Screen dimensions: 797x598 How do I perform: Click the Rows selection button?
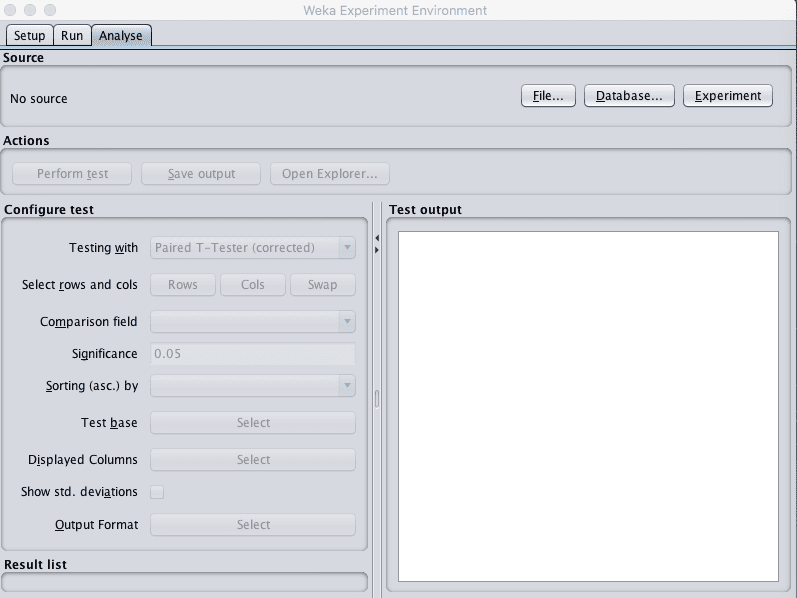coord(183,285)
